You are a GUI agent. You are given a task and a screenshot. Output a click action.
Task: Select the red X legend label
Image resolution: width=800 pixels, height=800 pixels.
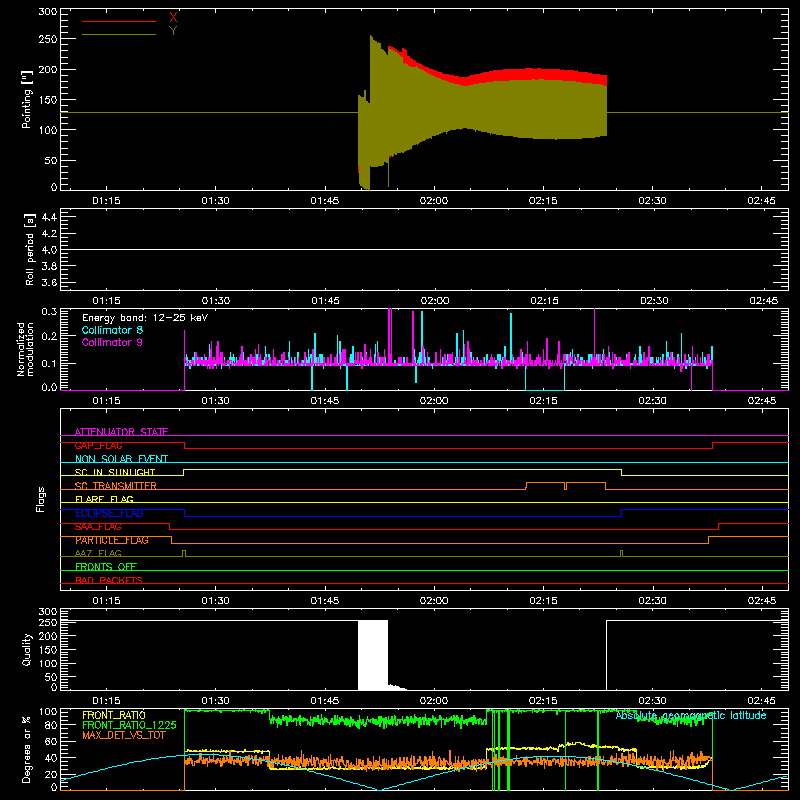[173, 18]
